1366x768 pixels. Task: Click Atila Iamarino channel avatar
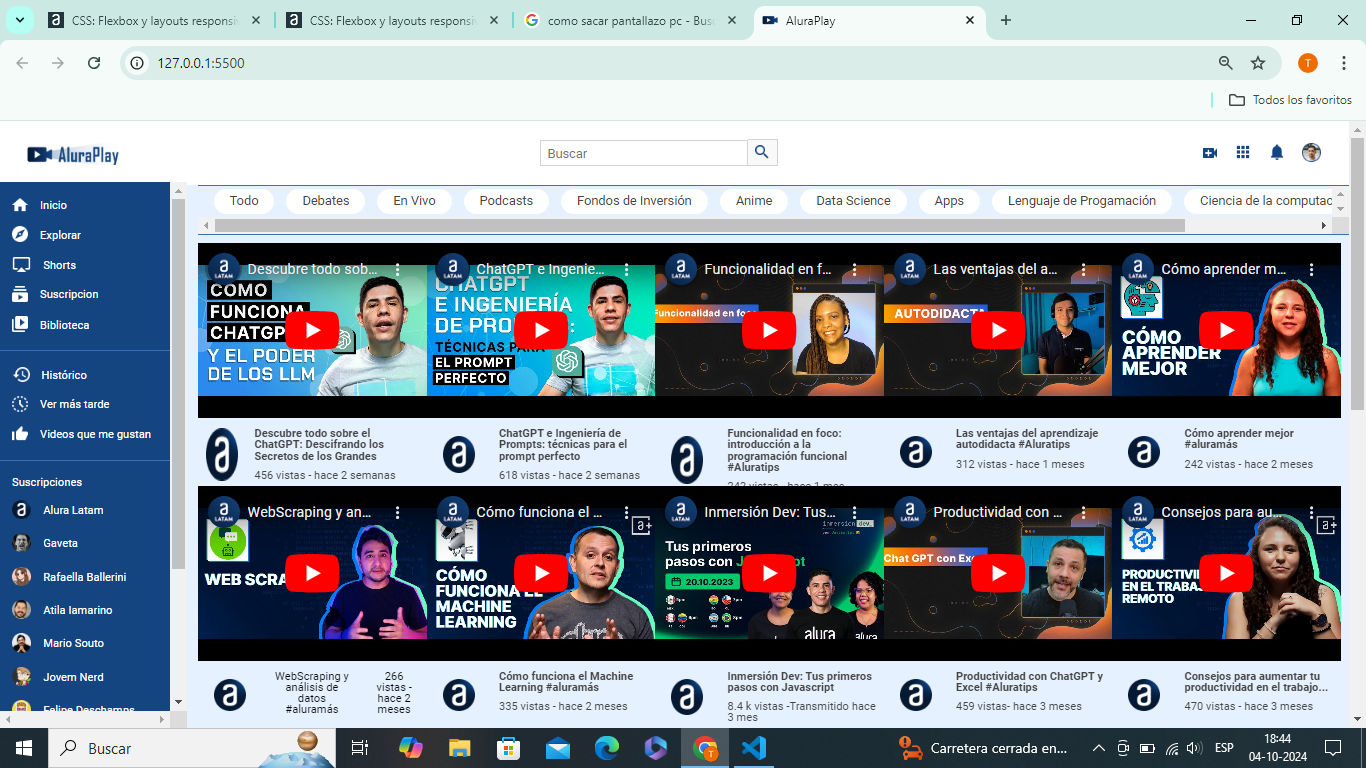tap(21, 610)
